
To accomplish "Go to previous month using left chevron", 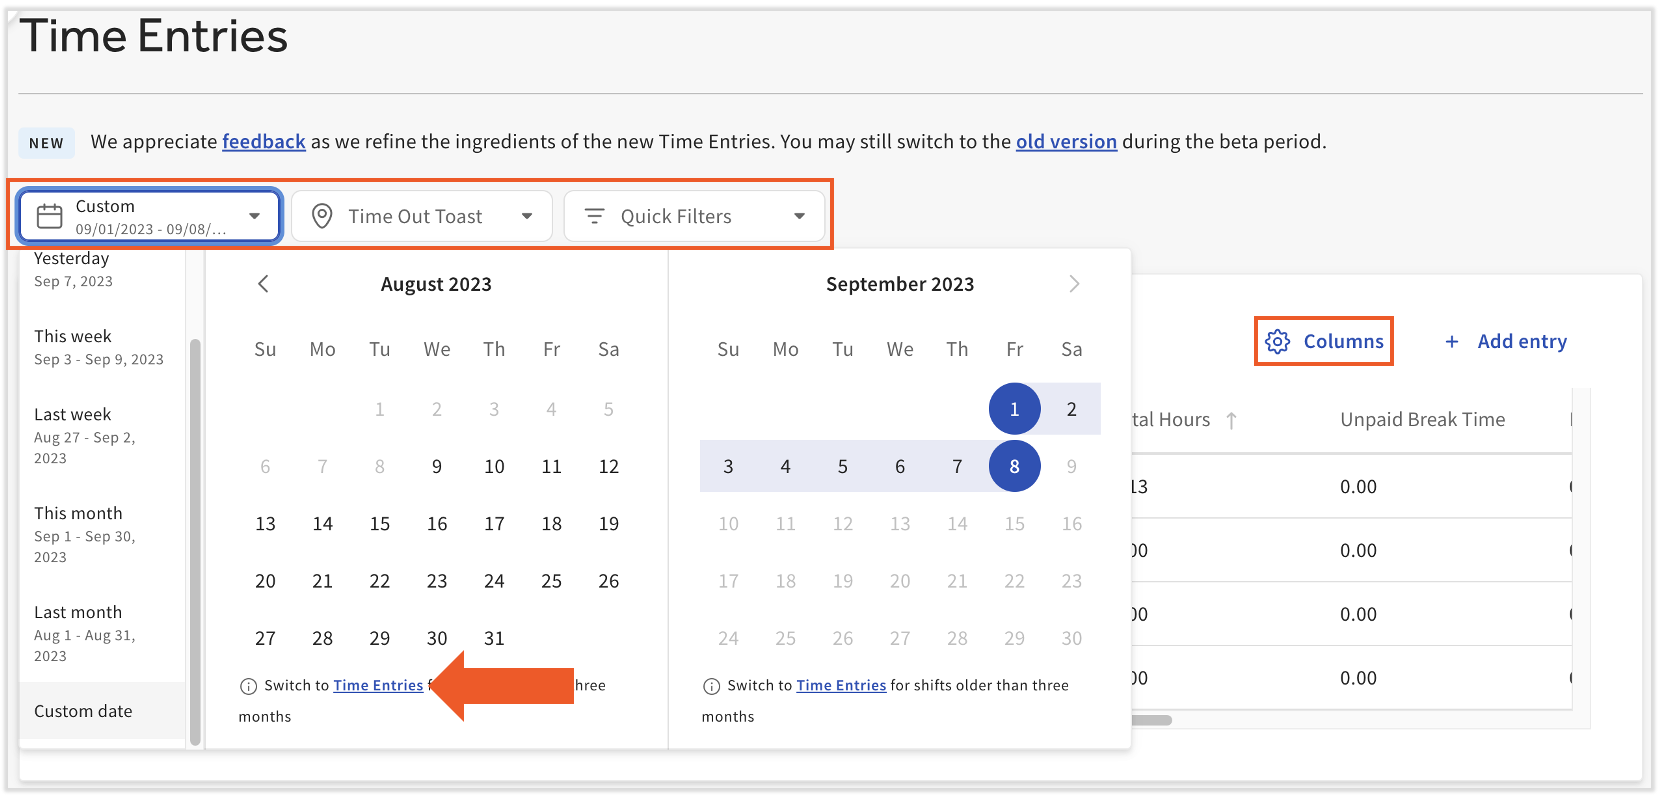I will pos(263,284).
